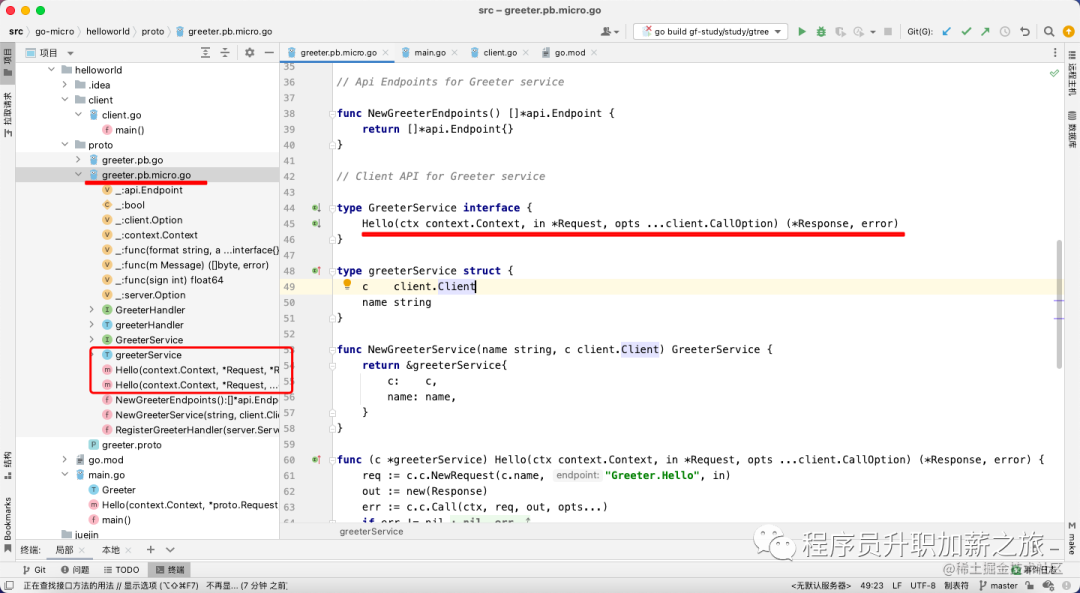Hide the project tool window
The height and width of the screenshot is (593, 1080).
click(269, 52)
